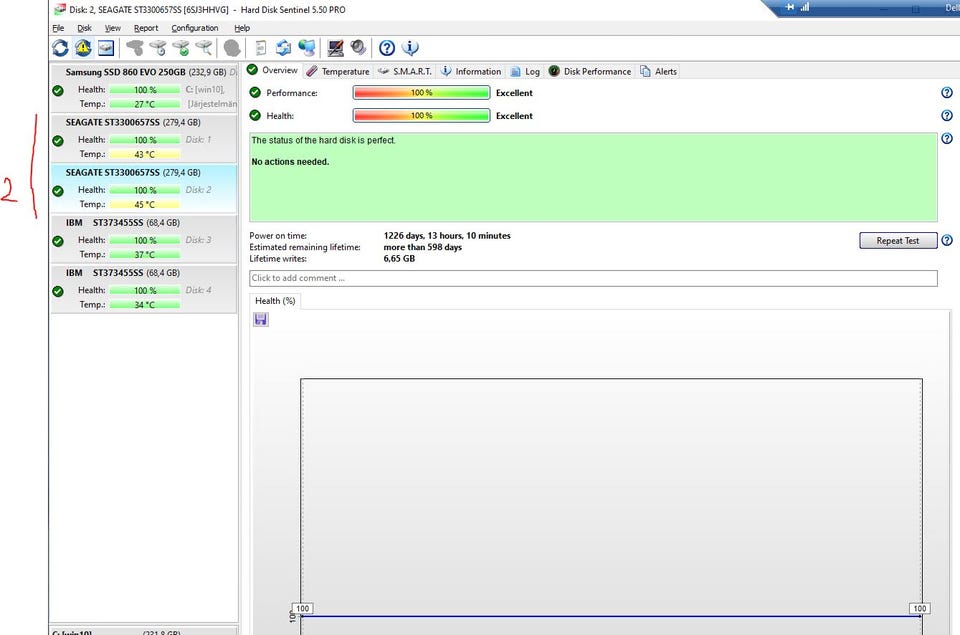Screen dimensions: 960x635
Task: Click the help icon next to Repeat Test
Action: (x=946, y=241)
